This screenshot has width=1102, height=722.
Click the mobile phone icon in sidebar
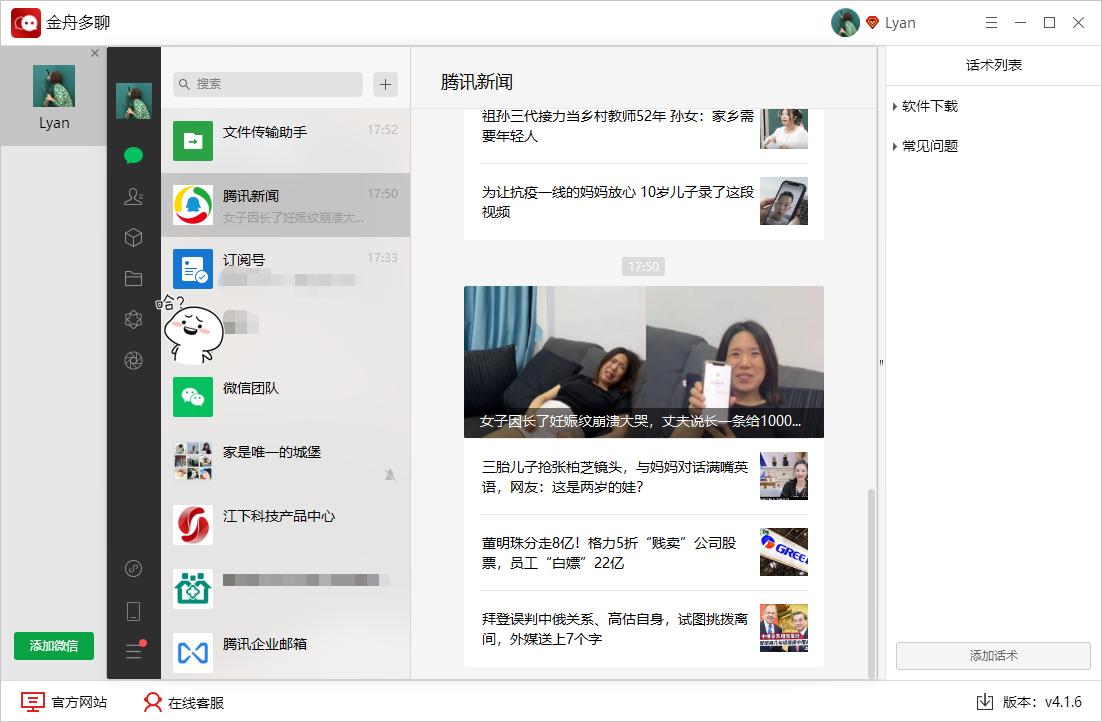click(x=134, y=609)
